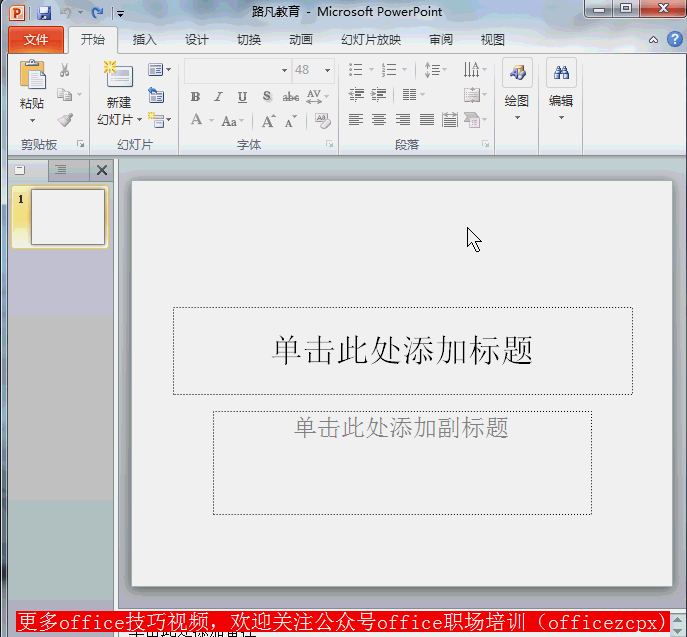Open the Slide Show (幻灯片放映) tab

[x=371, y=40]
